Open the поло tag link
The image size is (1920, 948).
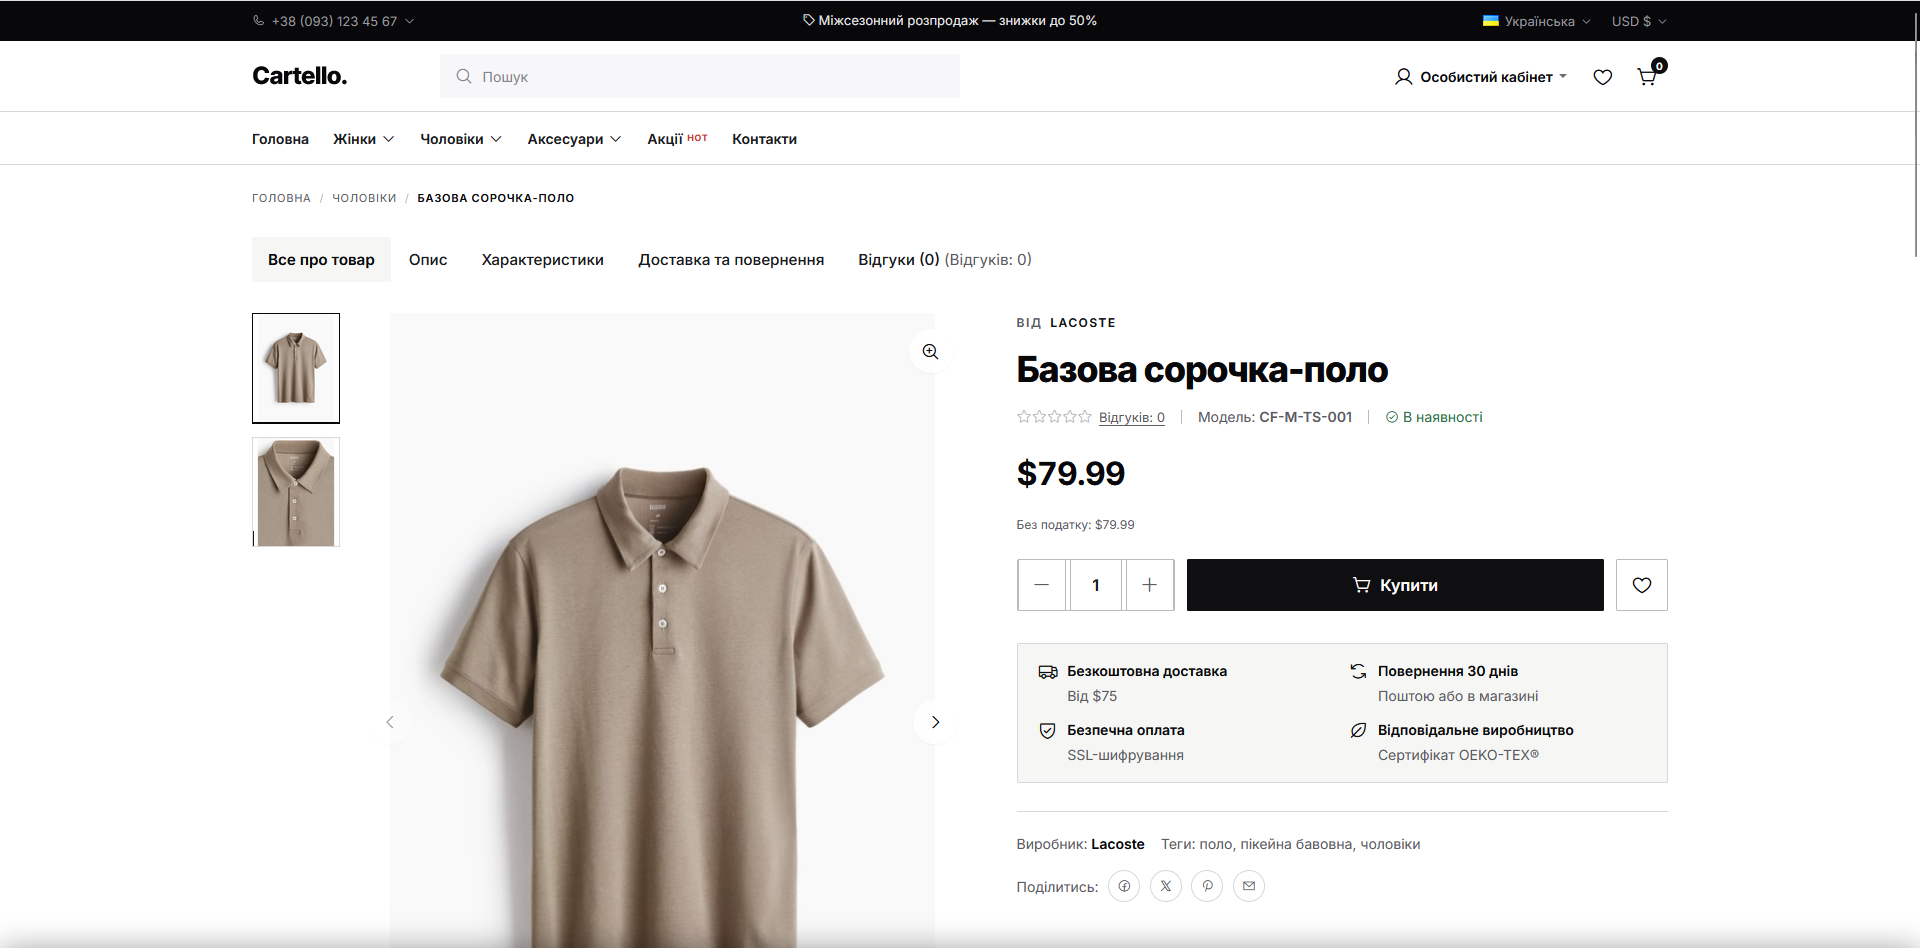coord(1216,844)
